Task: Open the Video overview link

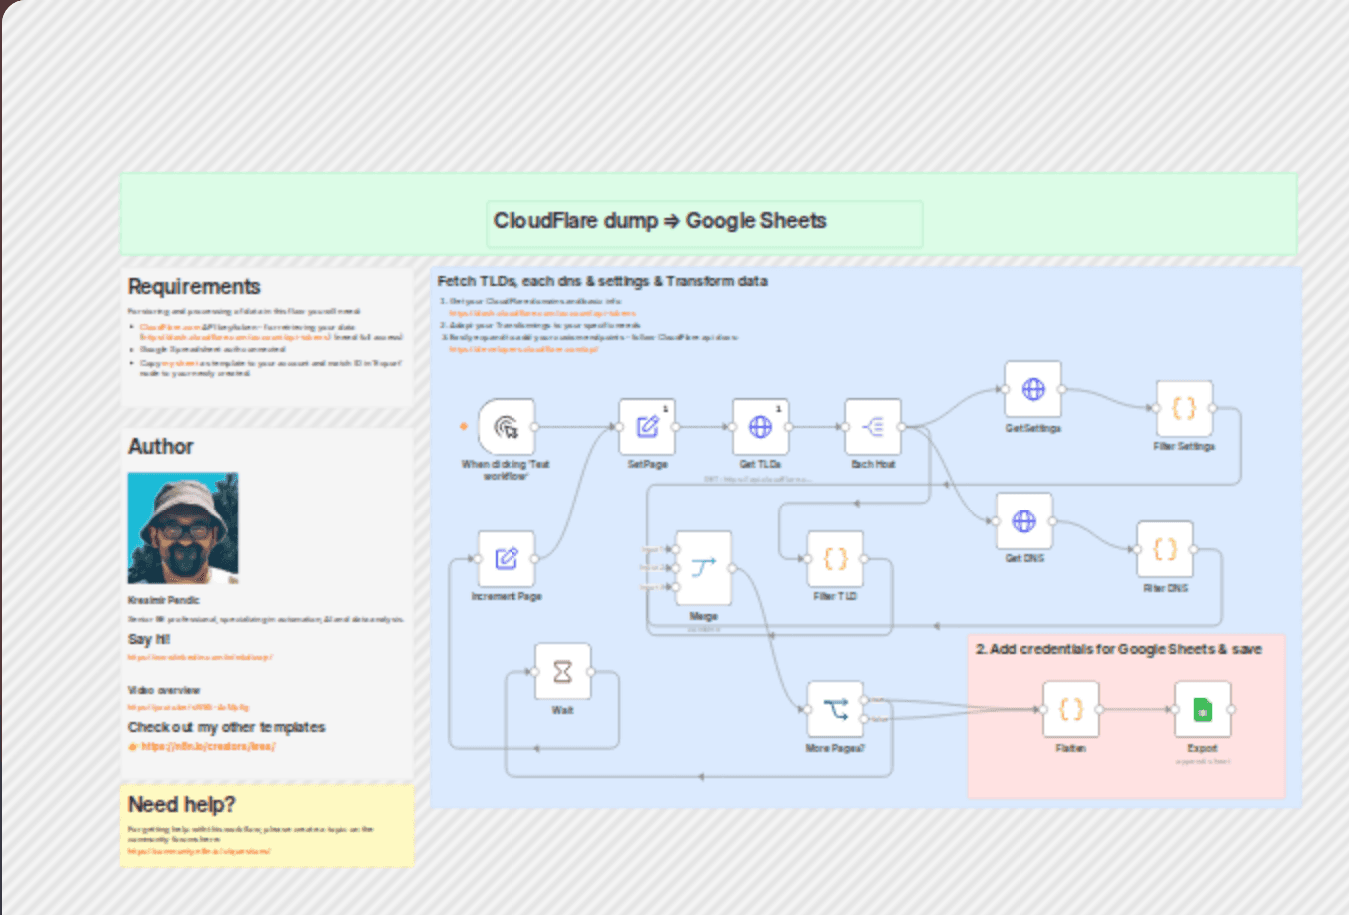Action: (188, 707)
